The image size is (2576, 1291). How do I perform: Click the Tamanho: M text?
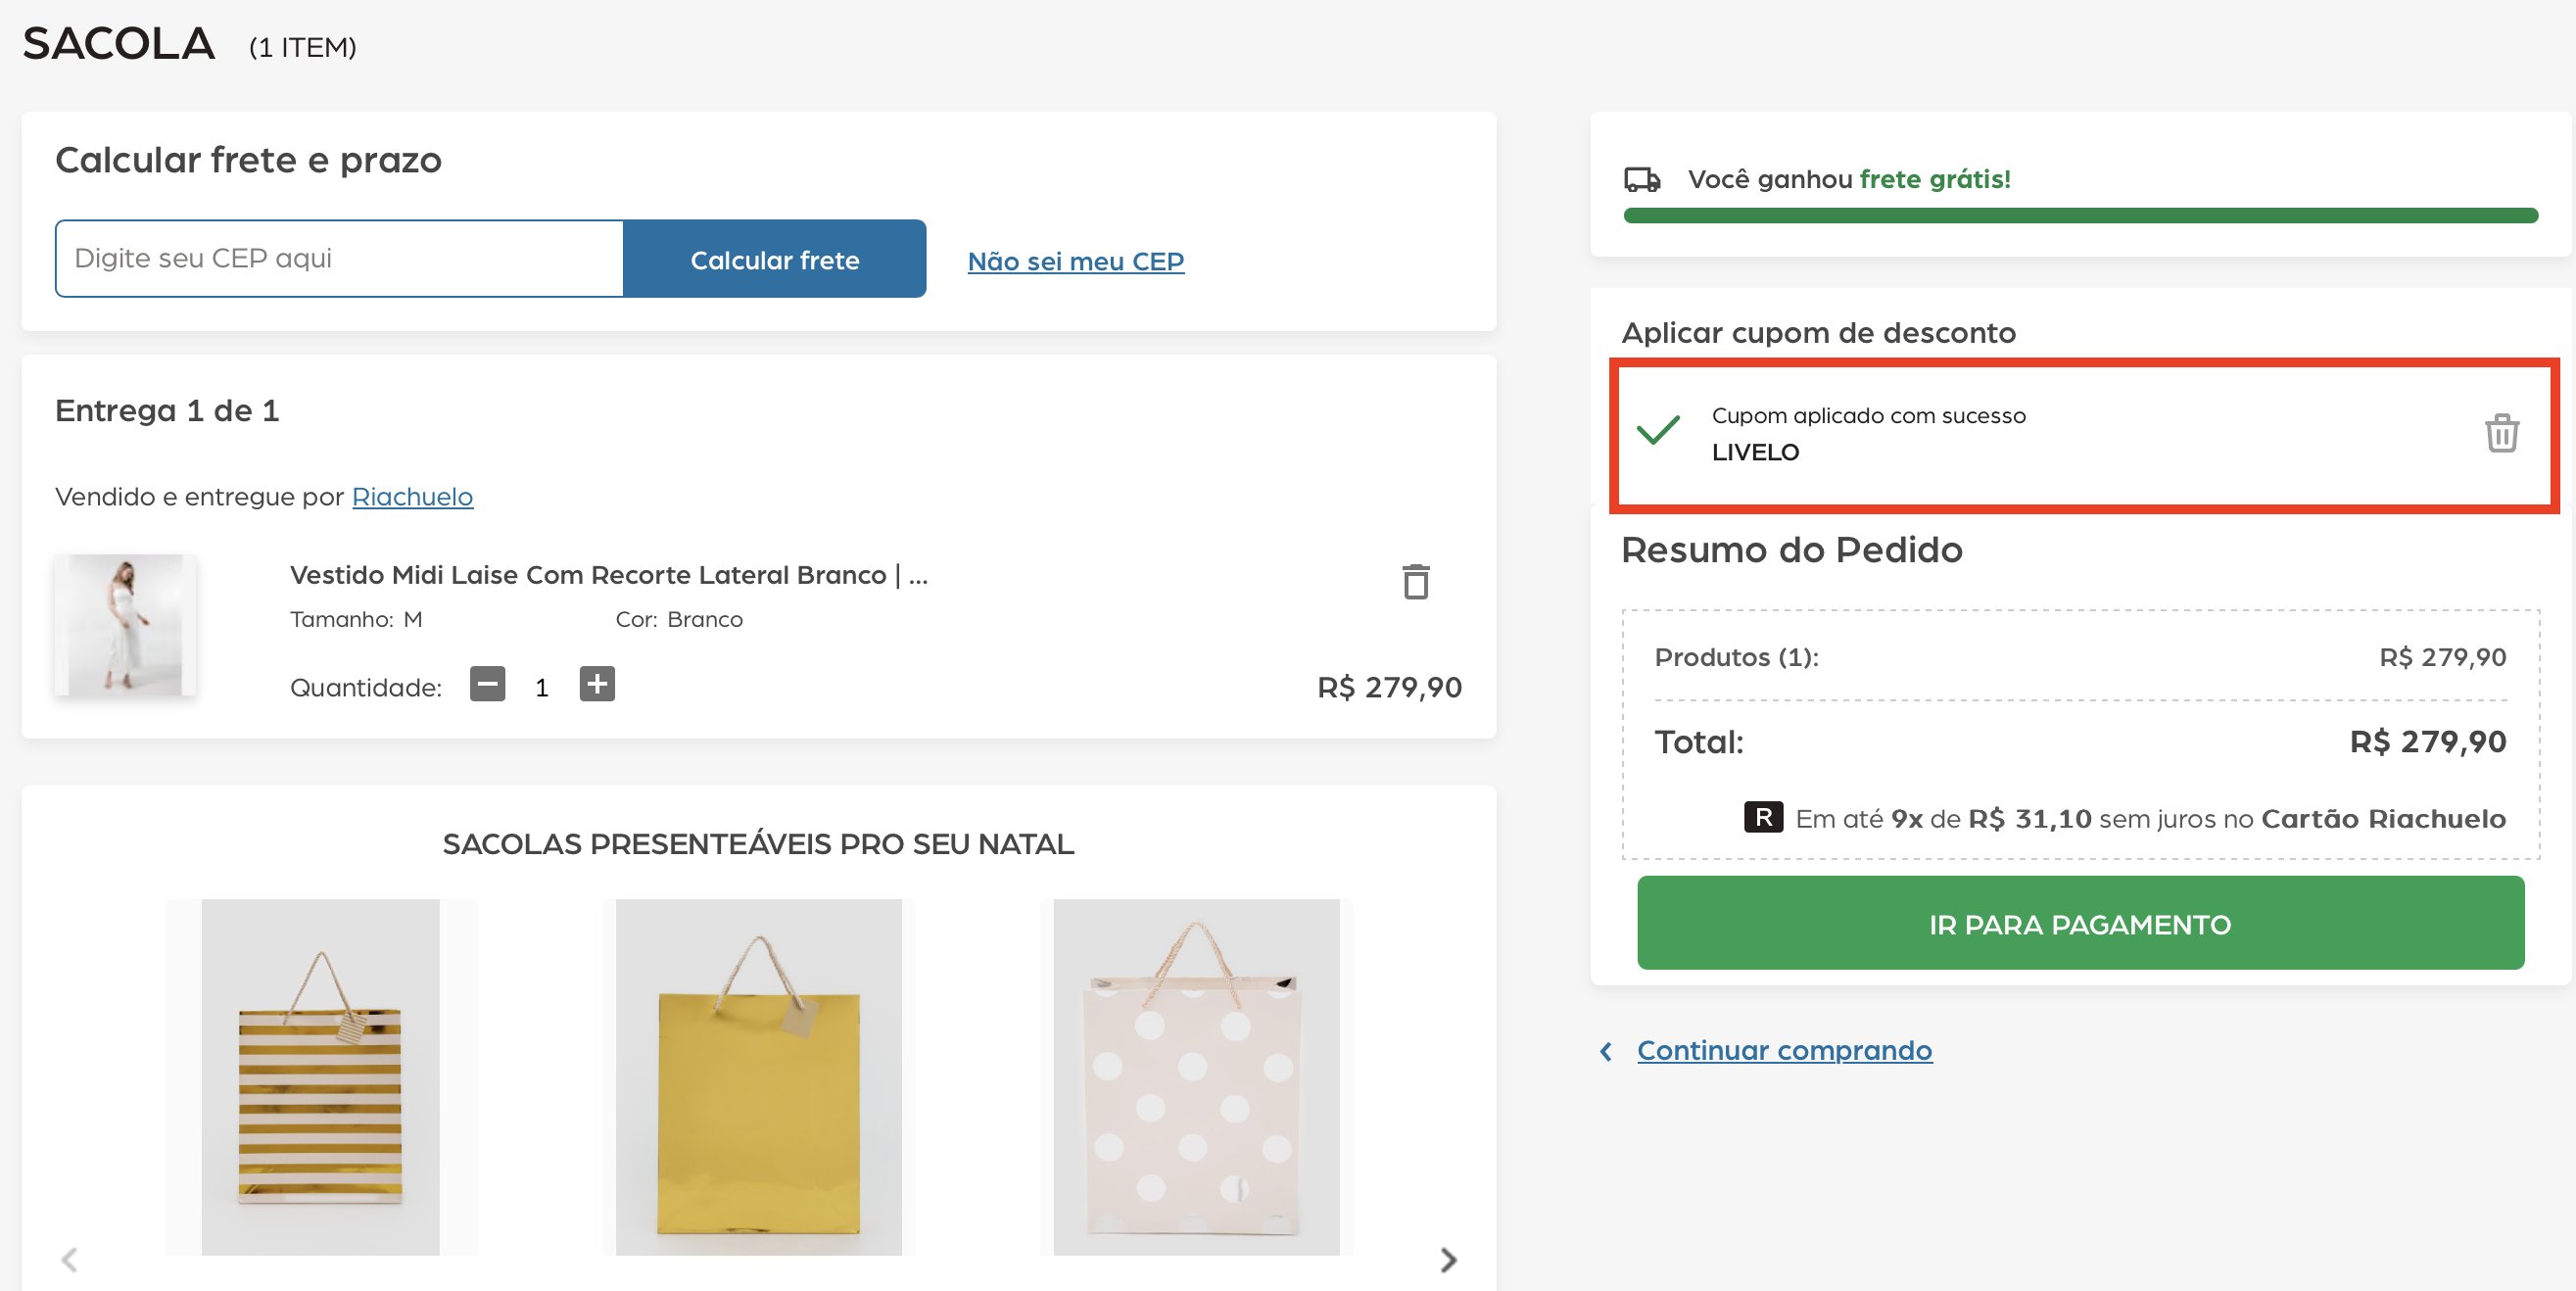pyautogui.click(x=356, y=619)
